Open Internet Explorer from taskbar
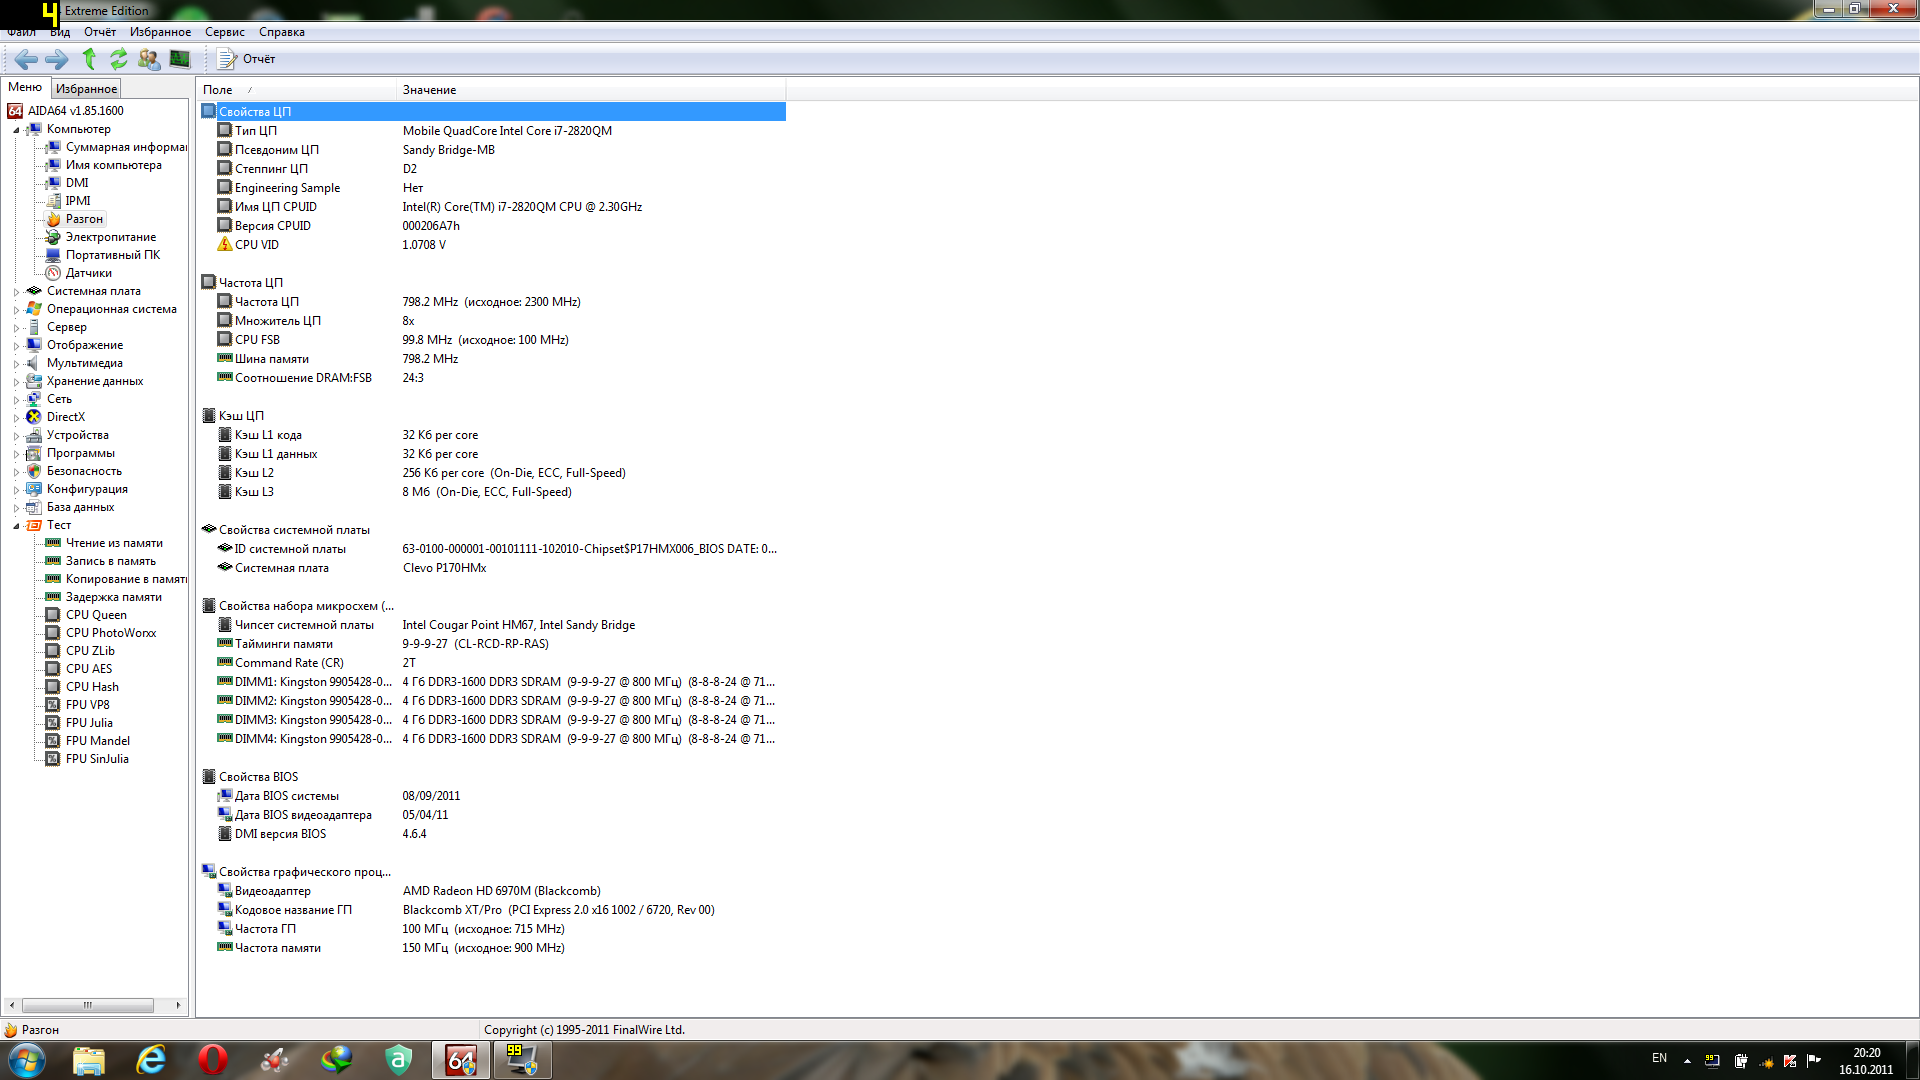Viewport: 1920px width, 1080px height. 151,1060
